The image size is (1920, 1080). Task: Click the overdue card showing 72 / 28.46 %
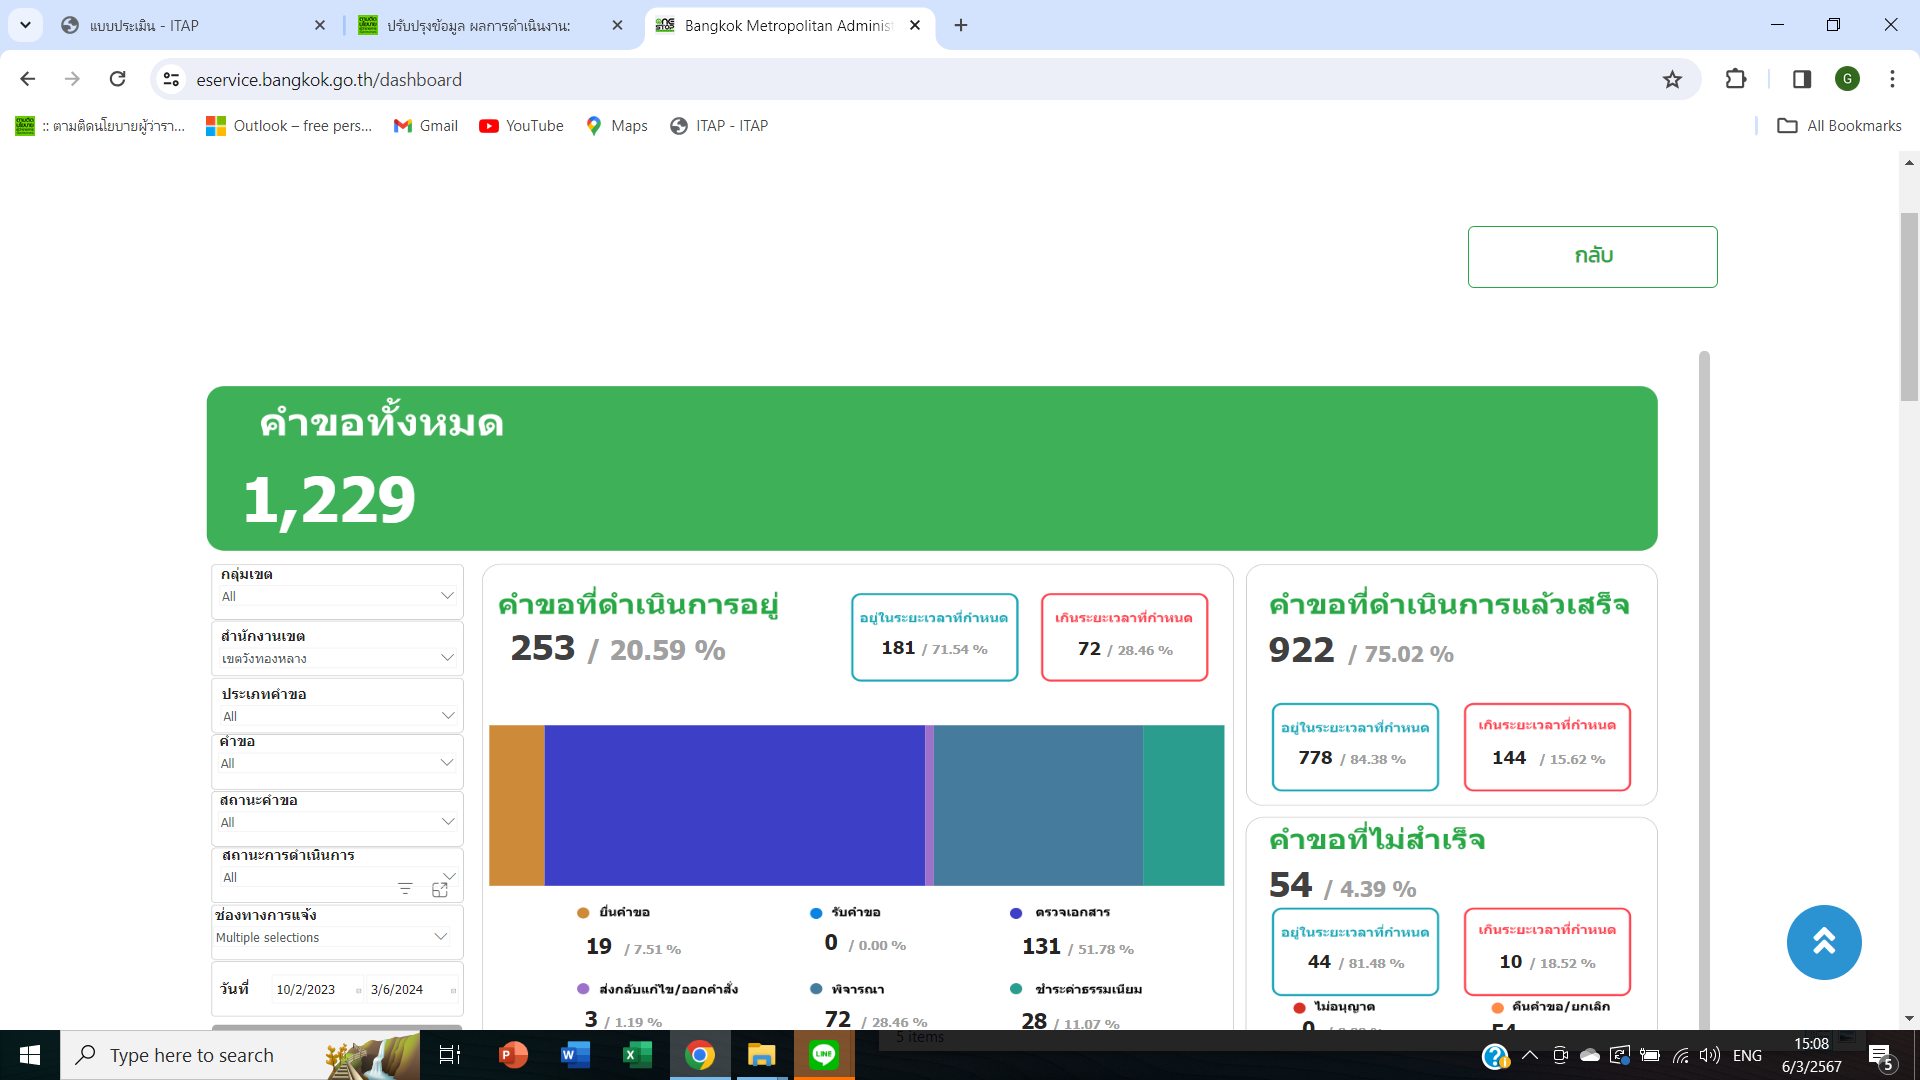pyautogui.click(x=1125, y=637)
